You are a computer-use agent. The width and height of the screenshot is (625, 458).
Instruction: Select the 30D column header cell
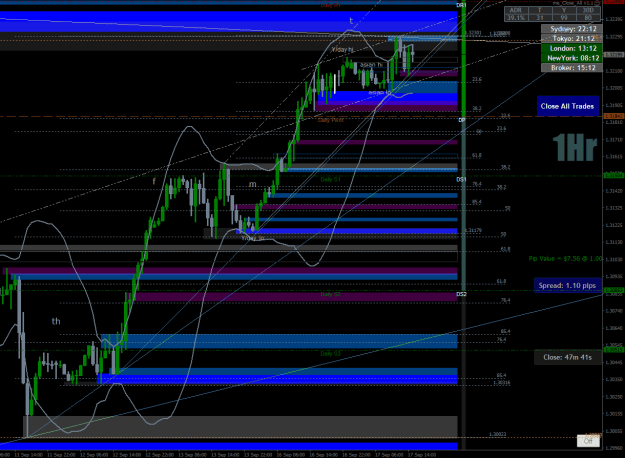click(x=588, y=10)
